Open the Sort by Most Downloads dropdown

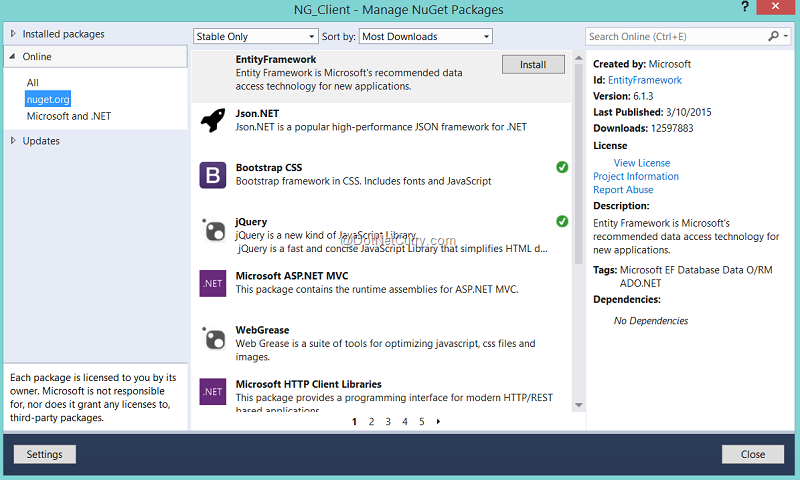click(426, 36)
